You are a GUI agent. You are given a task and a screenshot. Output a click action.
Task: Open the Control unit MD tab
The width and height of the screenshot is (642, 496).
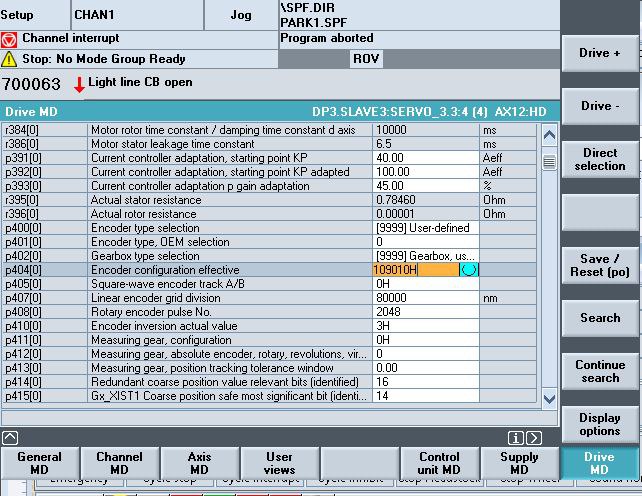[439, 464]
